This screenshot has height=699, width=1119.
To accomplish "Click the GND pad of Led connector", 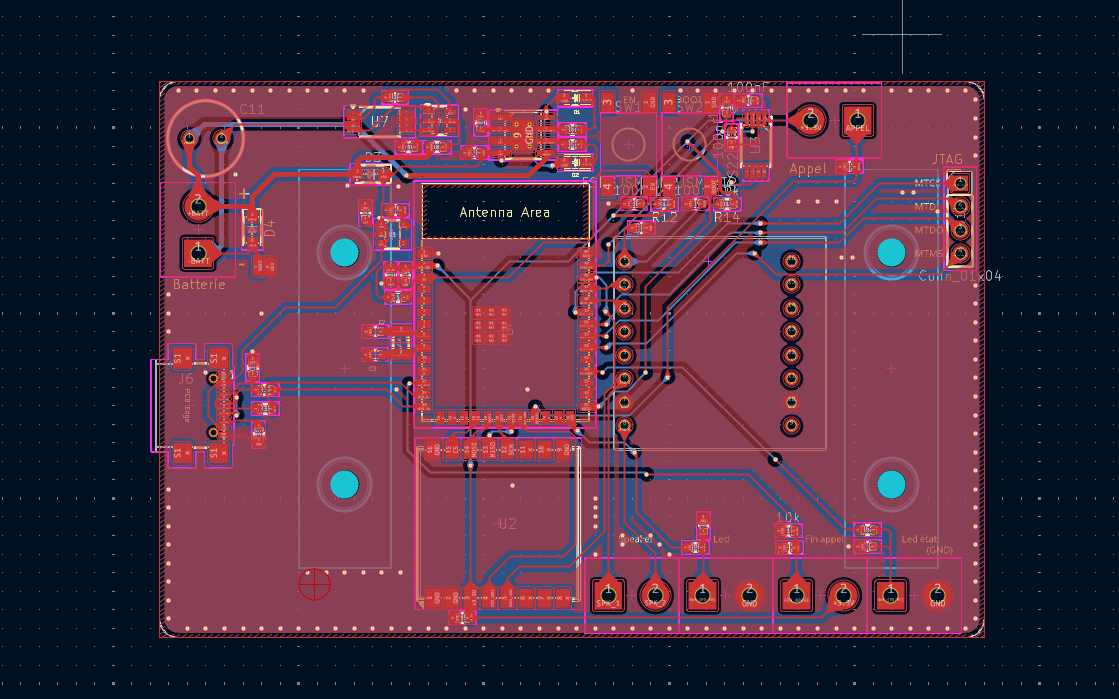I will [x=749, y=595].
